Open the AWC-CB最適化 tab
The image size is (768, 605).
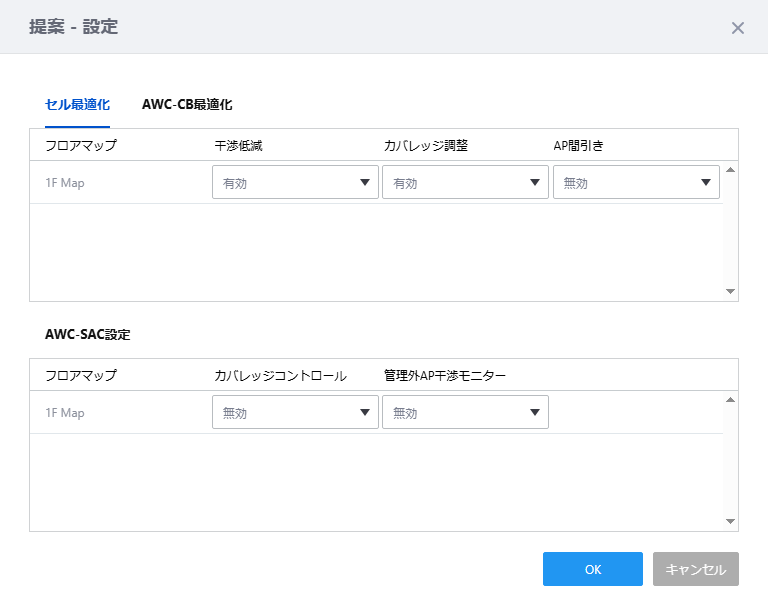point(187,104)
